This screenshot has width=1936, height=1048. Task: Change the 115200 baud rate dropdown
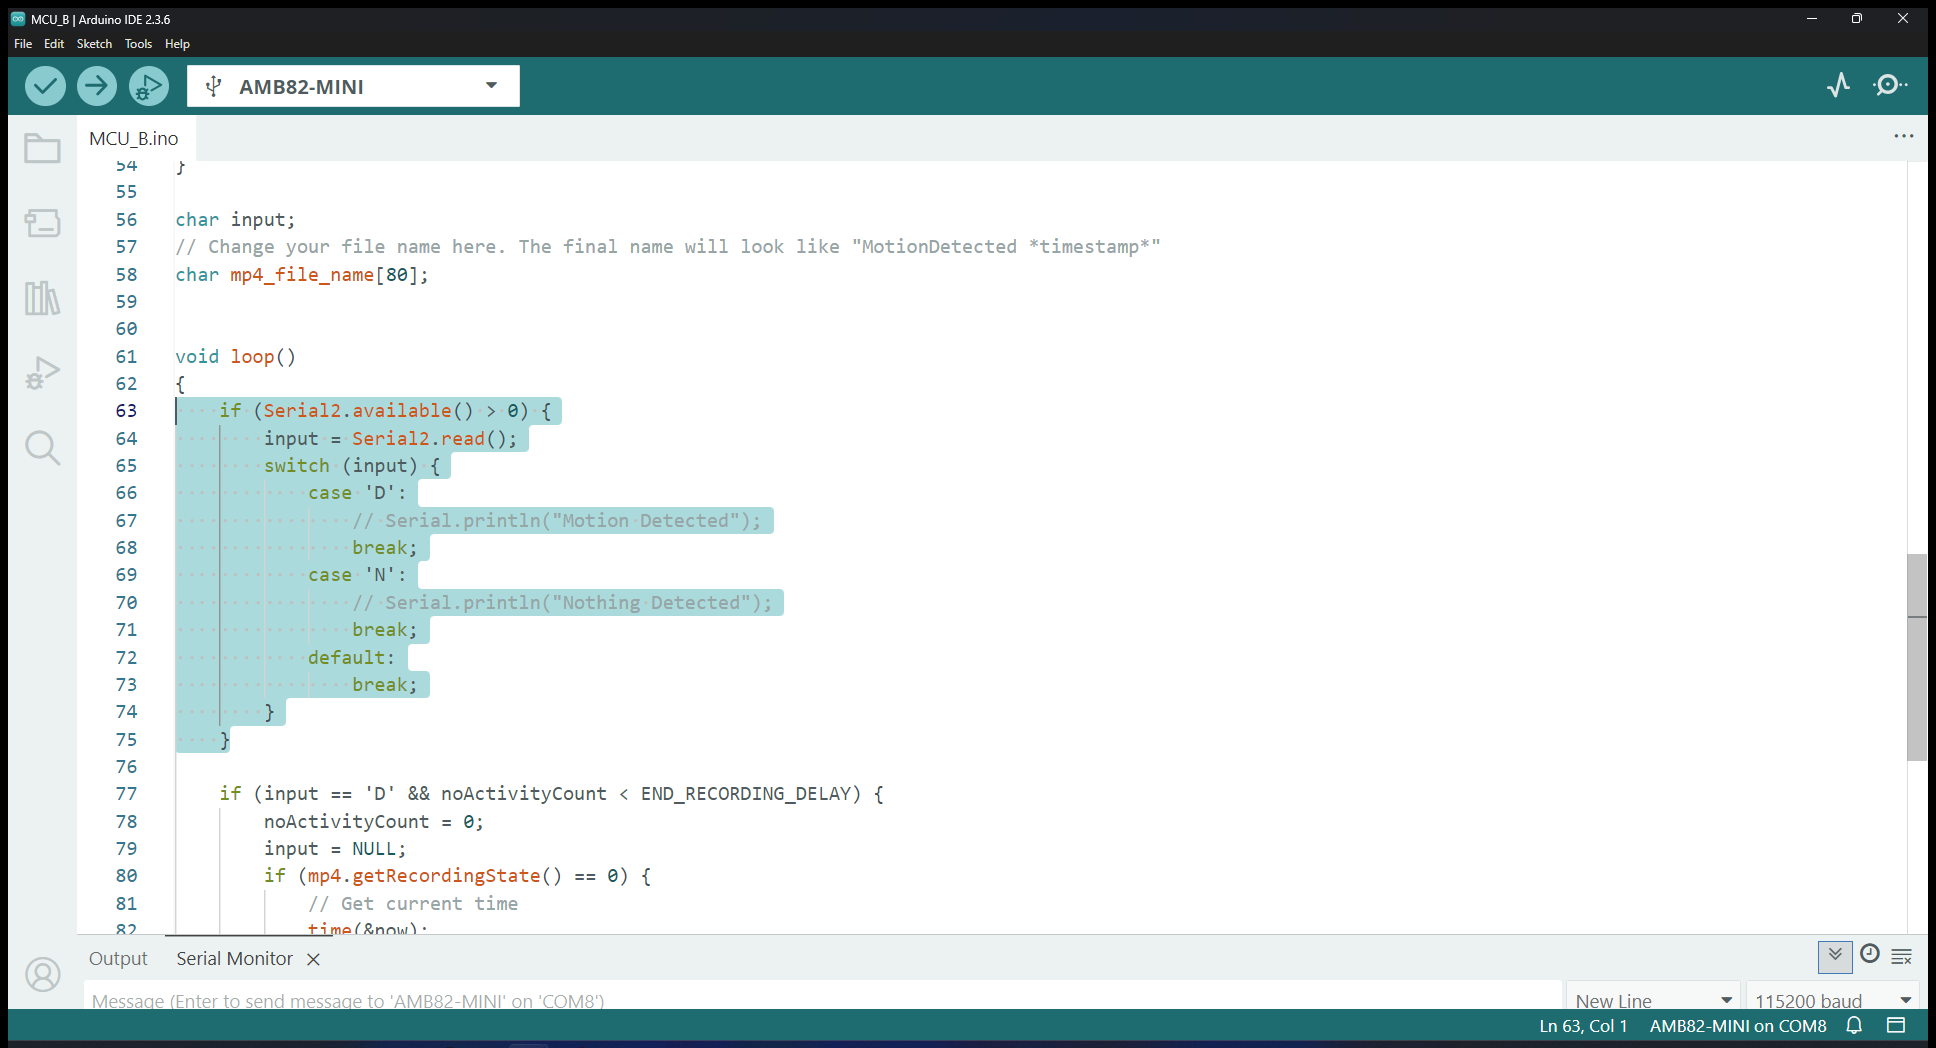[x=1832, y=1000]
